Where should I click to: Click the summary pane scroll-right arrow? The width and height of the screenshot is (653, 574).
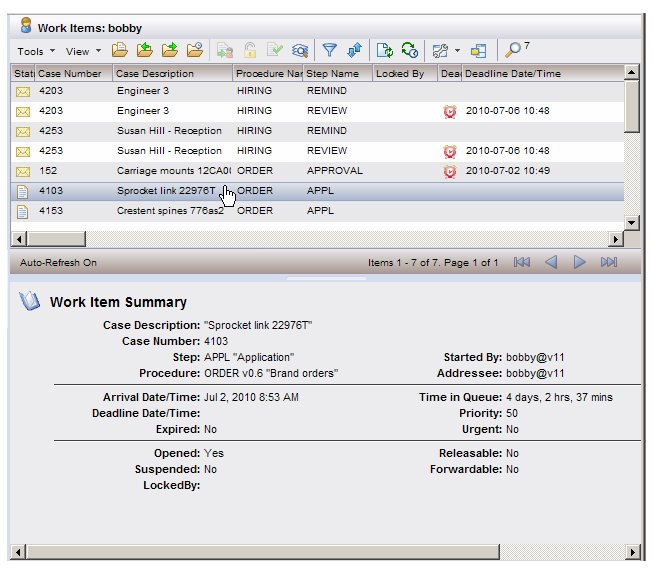[631, 552]
